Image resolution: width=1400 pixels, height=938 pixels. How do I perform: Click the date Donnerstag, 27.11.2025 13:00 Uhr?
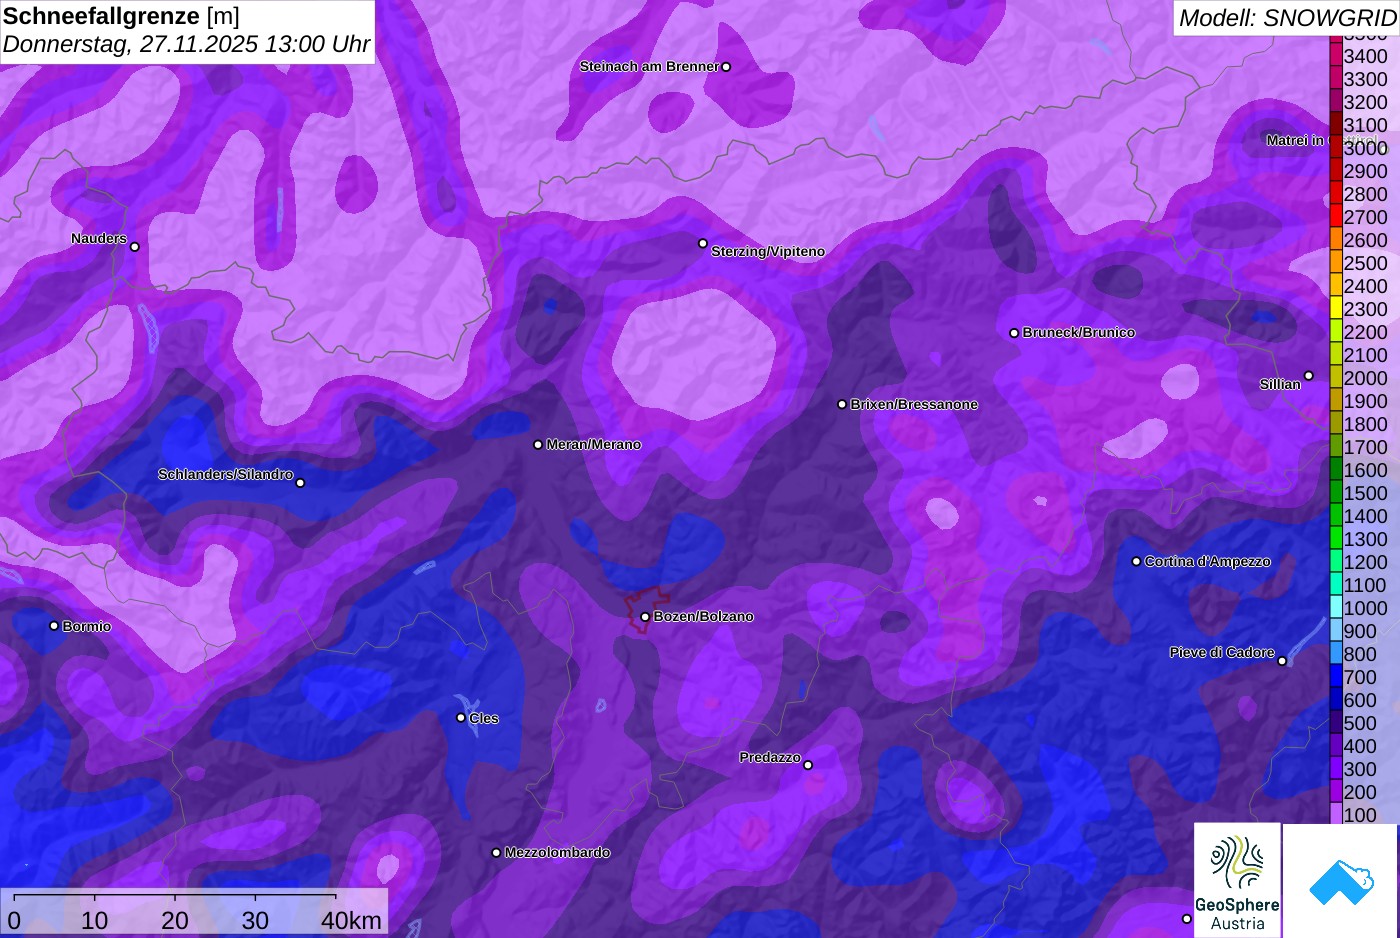[187, 45]
